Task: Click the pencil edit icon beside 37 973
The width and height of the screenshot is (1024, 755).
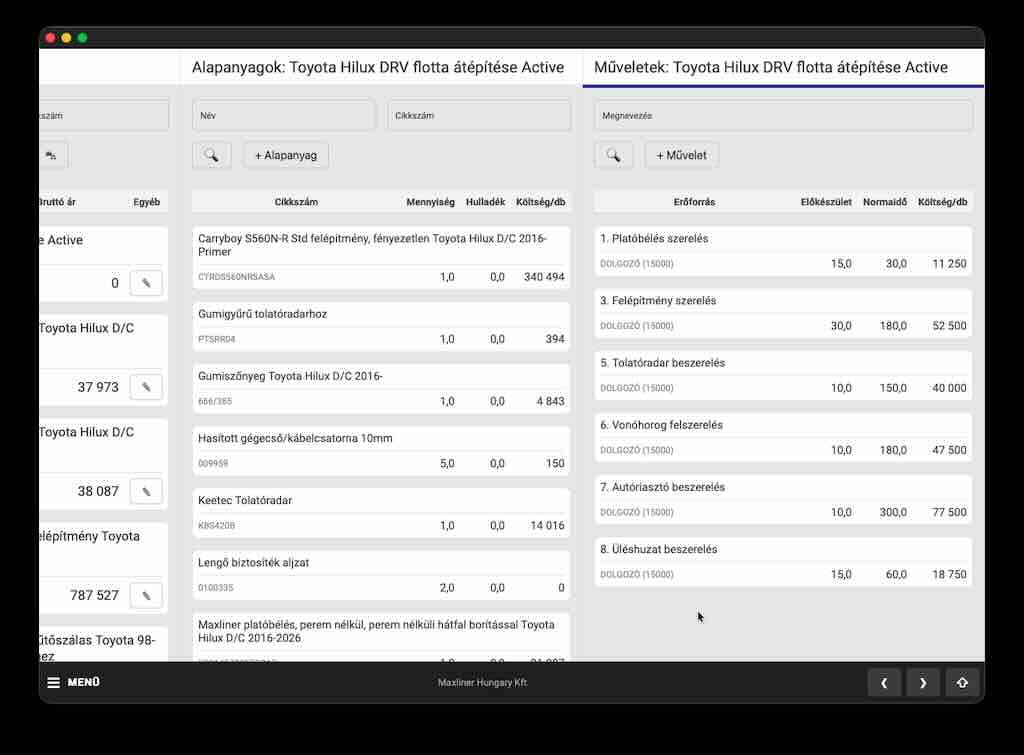Action: (x=146, y=387)
